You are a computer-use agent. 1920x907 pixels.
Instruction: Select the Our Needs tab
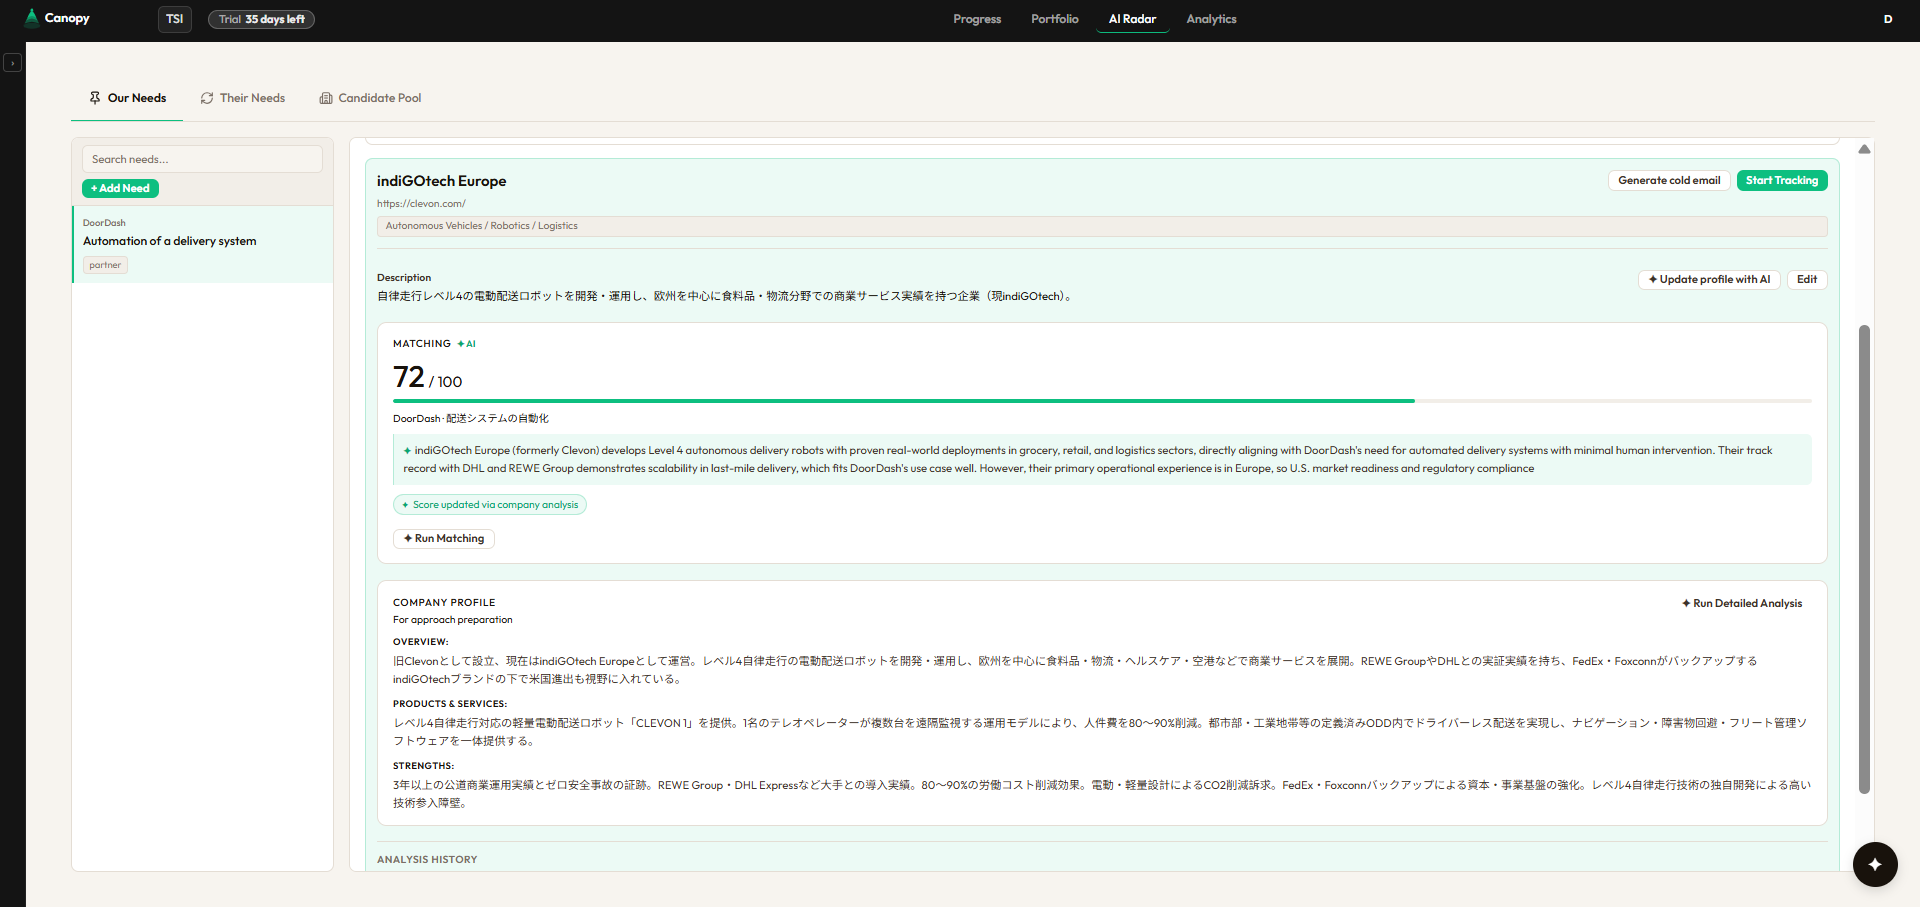[x=127, y=98]
